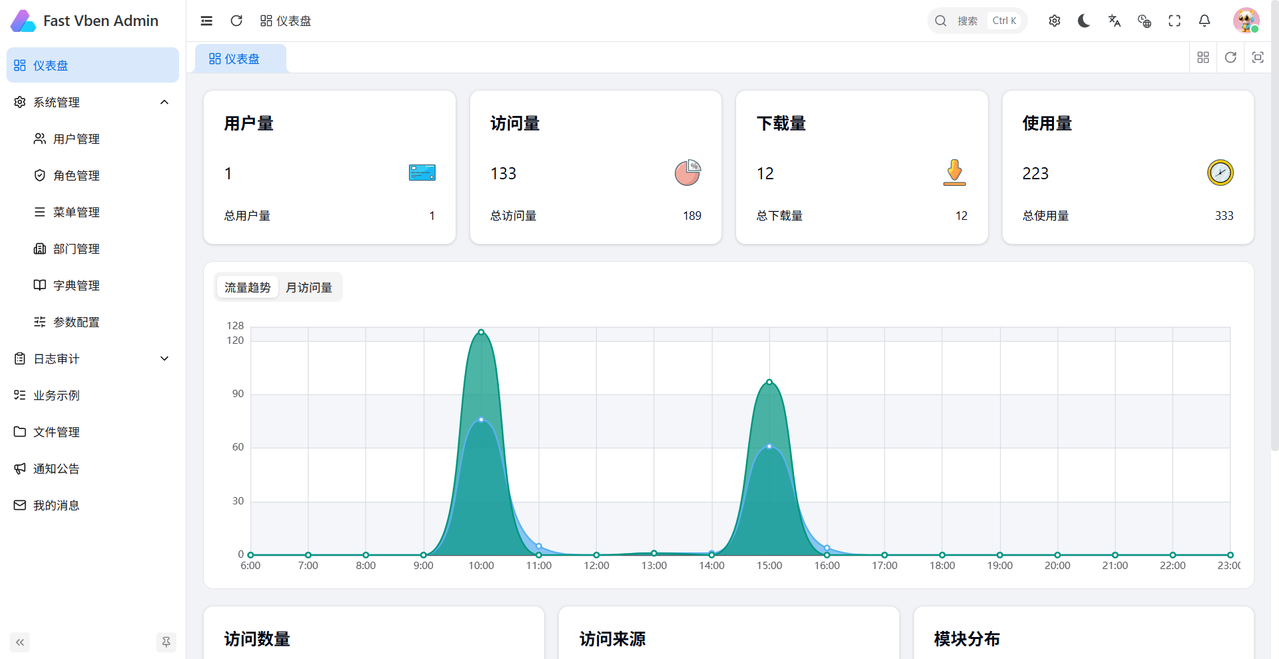Click the pie chart icon in 访问量 panel

(688, 173)
